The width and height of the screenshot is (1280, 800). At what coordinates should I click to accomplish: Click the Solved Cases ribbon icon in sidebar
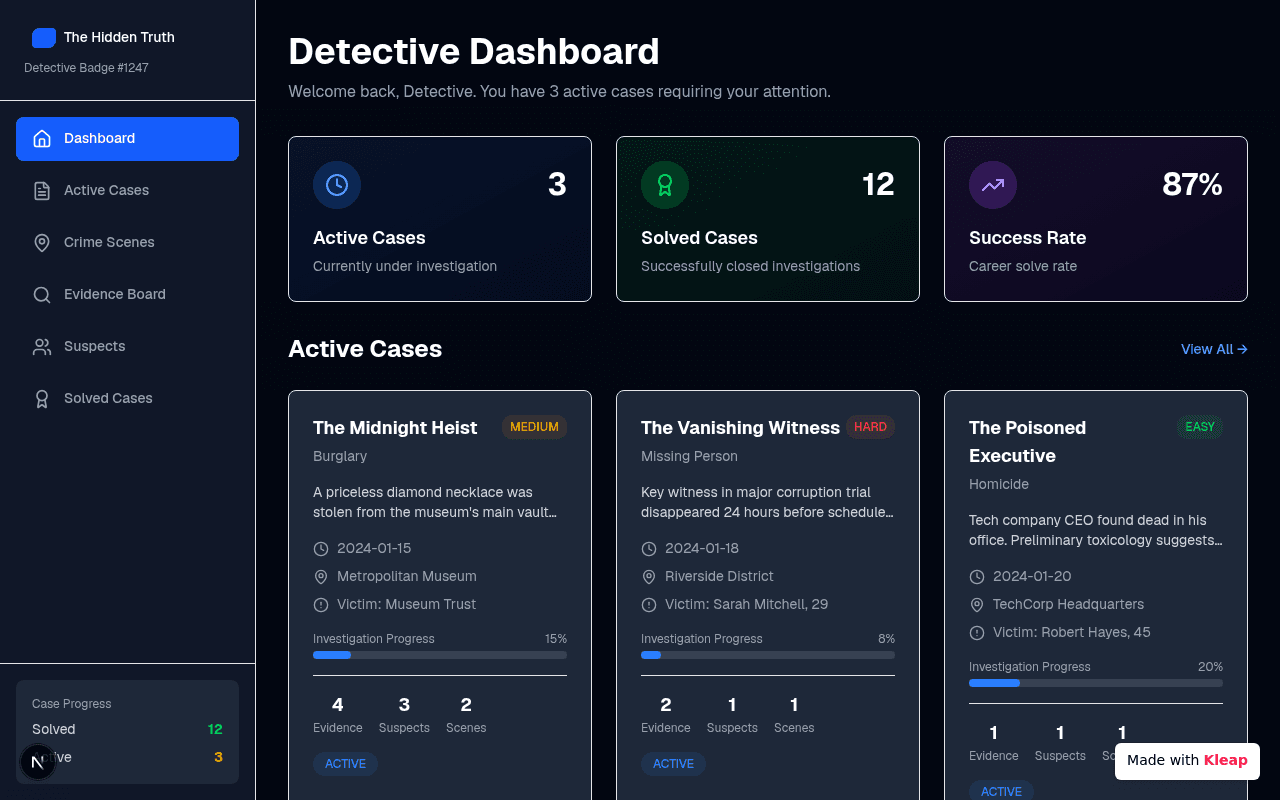tap(42, 399)
